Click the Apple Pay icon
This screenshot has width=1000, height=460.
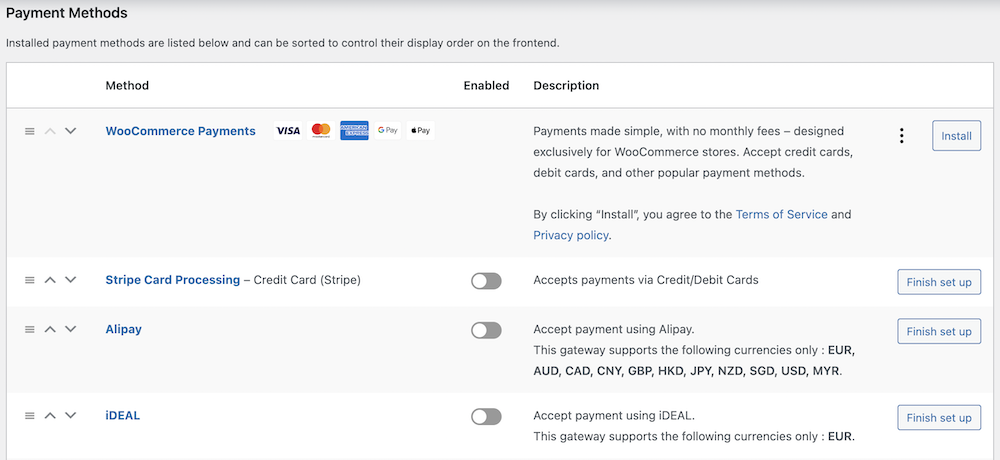(420, 131)
